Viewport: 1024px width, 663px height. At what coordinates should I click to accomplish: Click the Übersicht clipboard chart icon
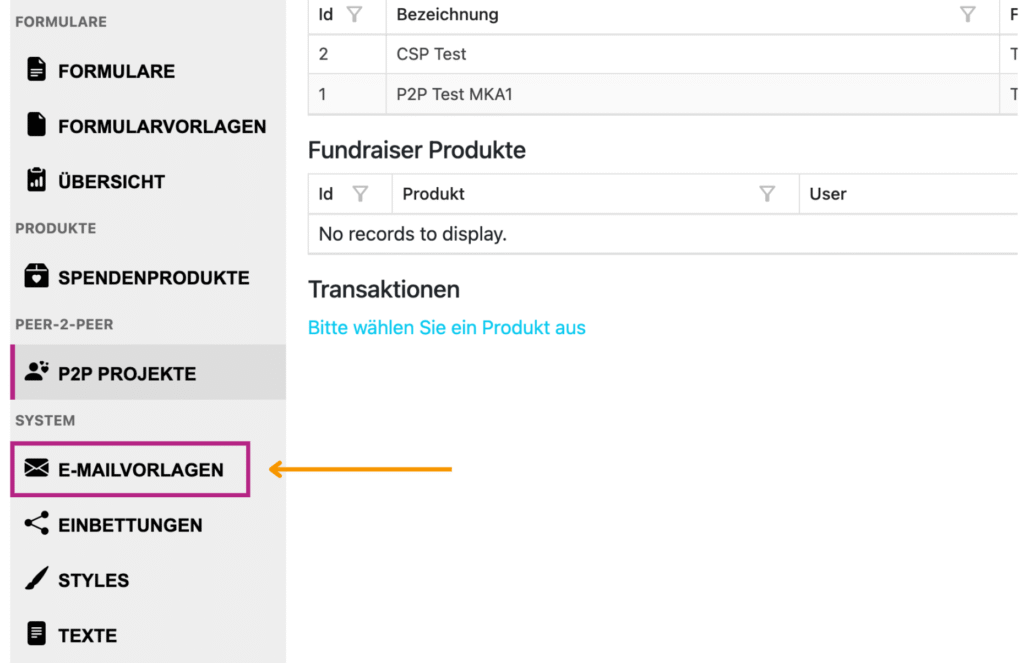coord(37,180)
